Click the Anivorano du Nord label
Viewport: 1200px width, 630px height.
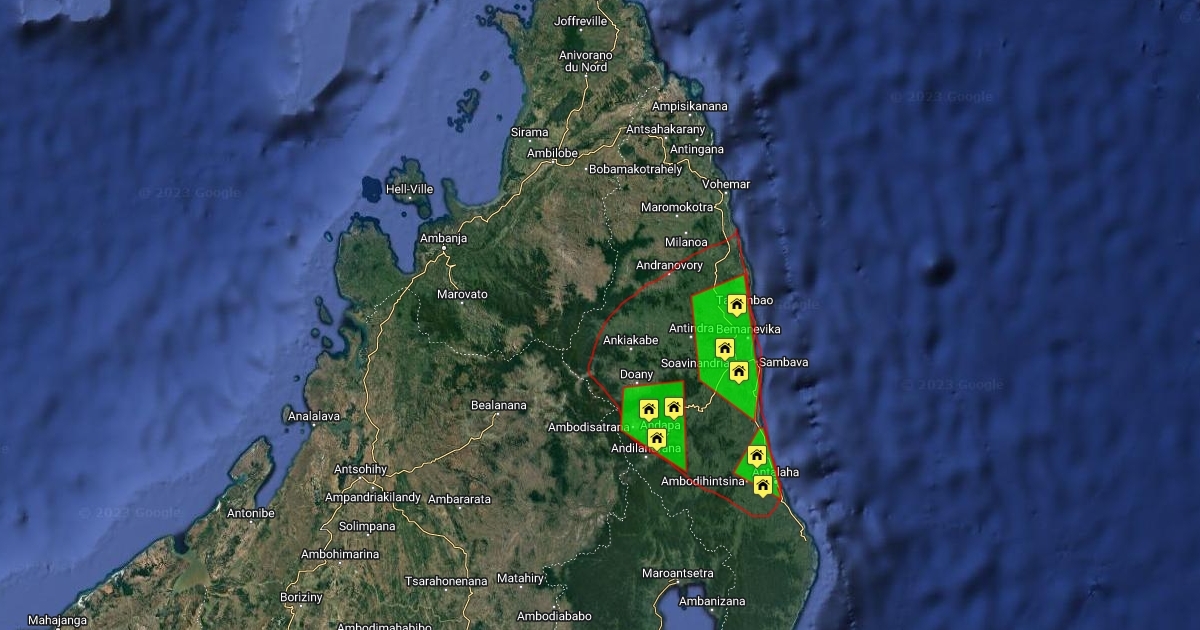(585, 61)
